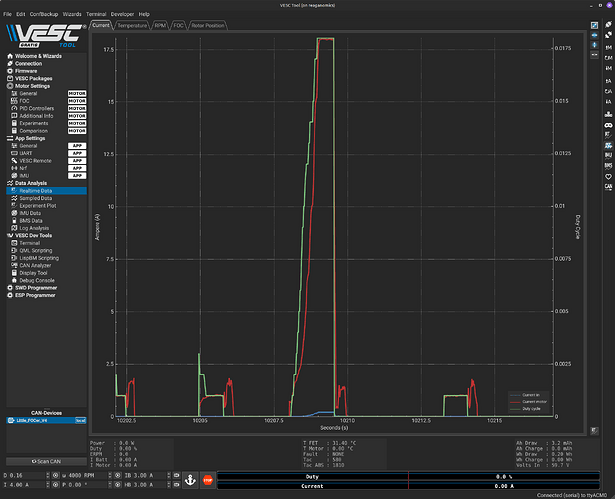The height and width of the screenshot is (499, 615).
Task: Click the anchor full-brake icon
Action: (190, 480)
